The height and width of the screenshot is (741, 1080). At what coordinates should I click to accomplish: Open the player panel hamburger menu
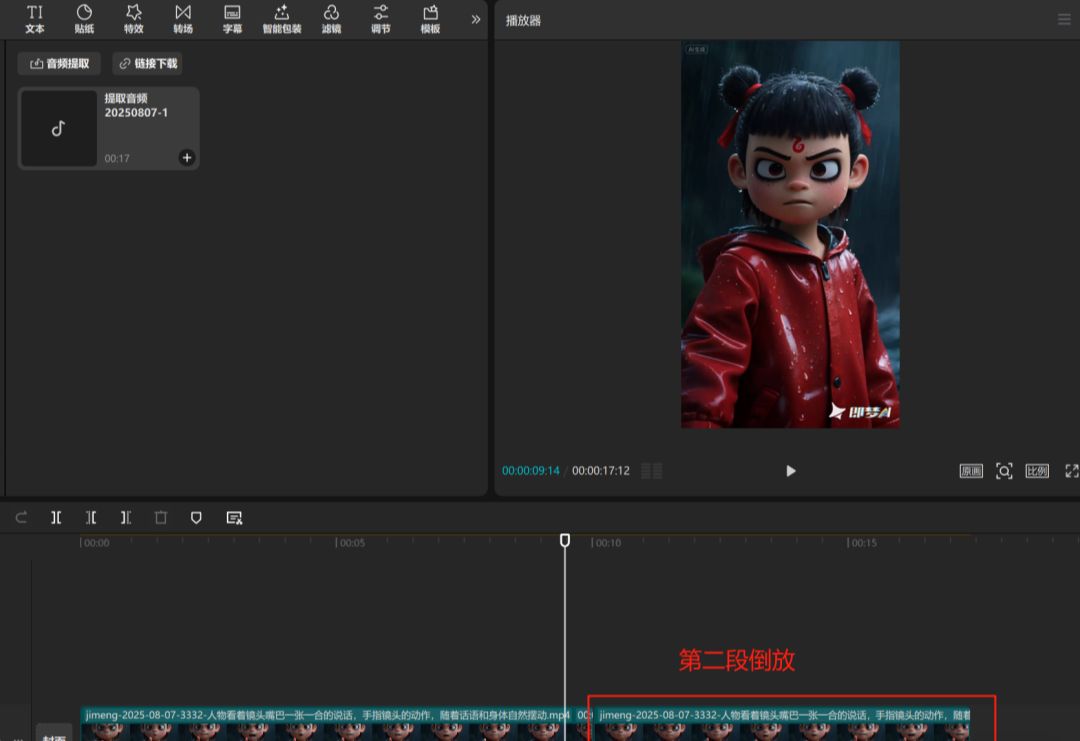[x=1064, y=20]
